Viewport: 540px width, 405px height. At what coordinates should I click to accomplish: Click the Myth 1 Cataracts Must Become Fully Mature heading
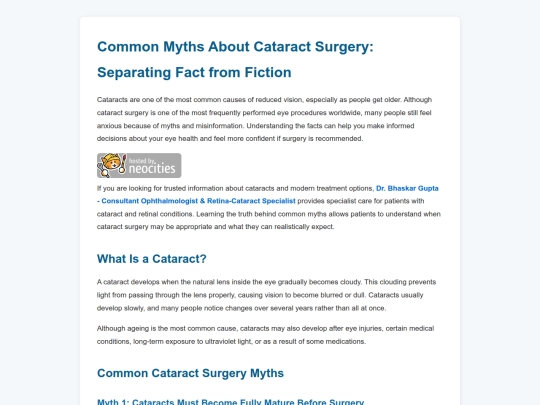coord(230,402)
